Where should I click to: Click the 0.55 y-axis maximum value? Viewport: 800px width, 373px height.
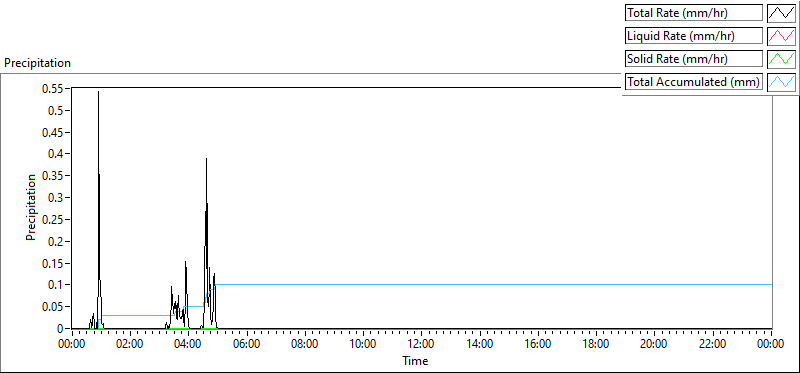pyautogui.click(x=54, y=89)
